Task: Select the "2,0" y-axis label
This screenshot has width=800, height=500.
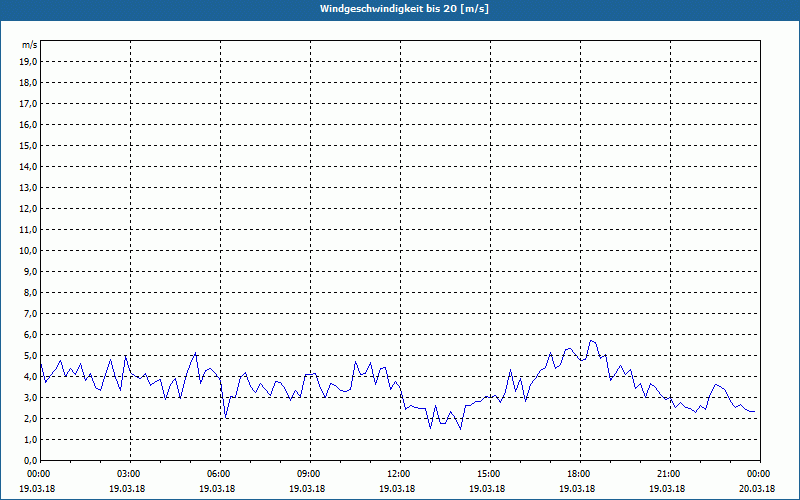Action: pos(31,418)
